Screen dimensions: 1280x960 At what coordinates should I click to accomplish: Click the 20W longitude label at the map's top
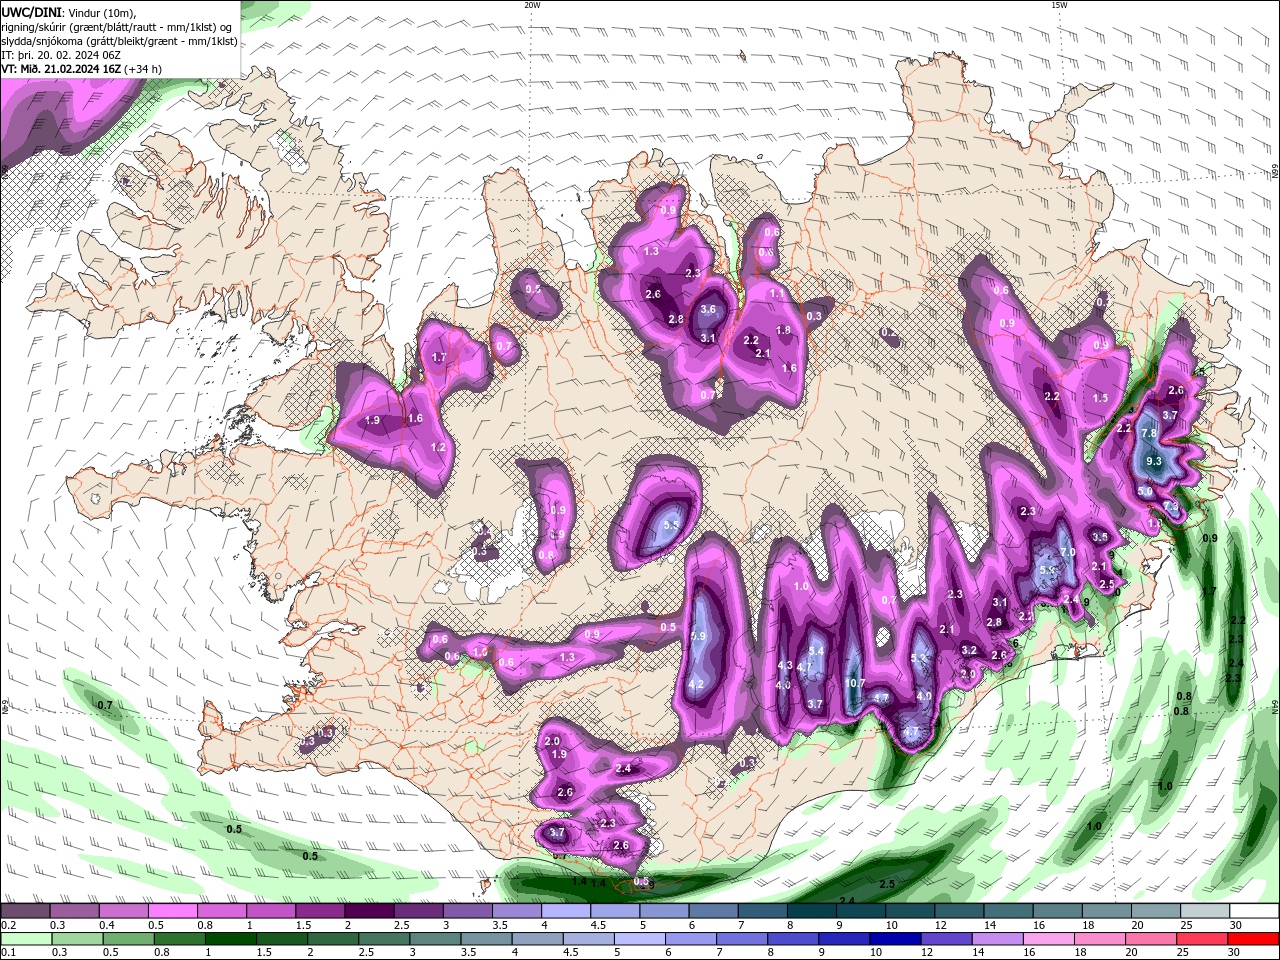click(x=532, y=5)
